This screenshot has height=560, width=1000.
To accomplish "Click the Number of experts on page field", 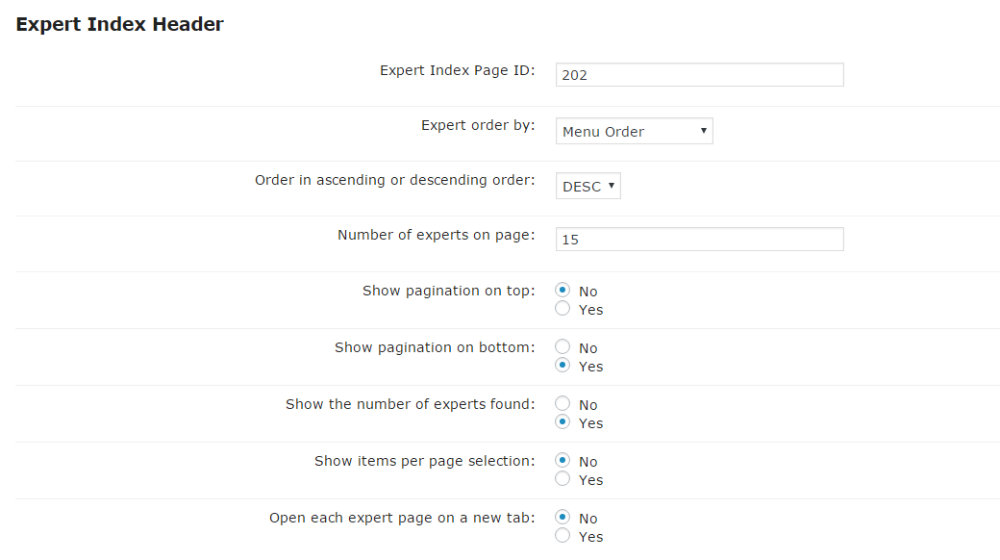I will pos(700,239).
